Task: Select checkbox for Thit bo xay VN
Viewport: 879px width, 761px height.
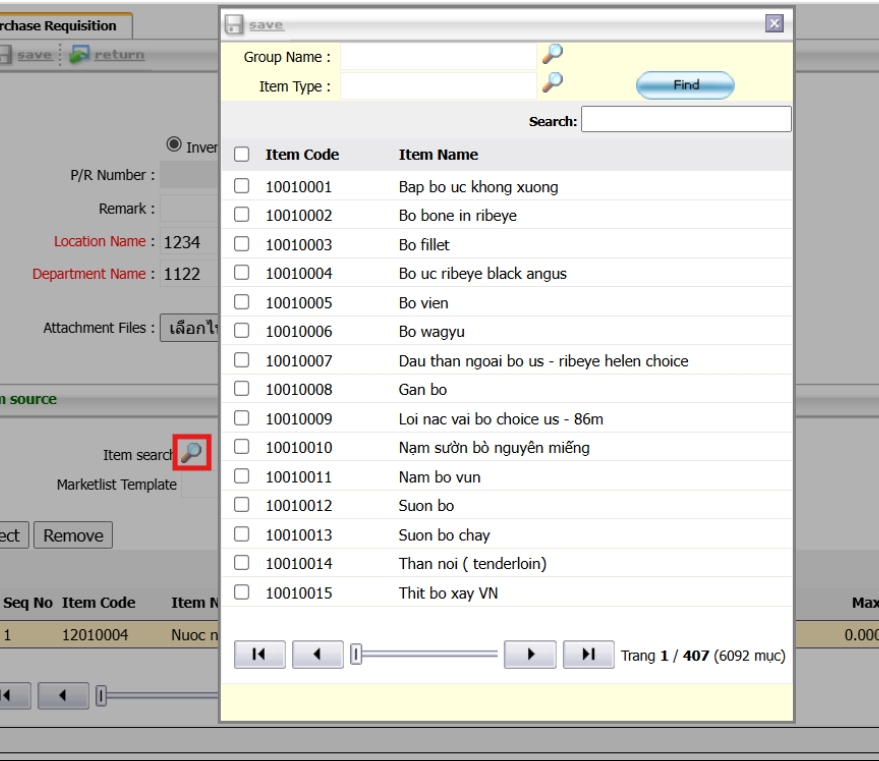Action: tap(241, 593)
